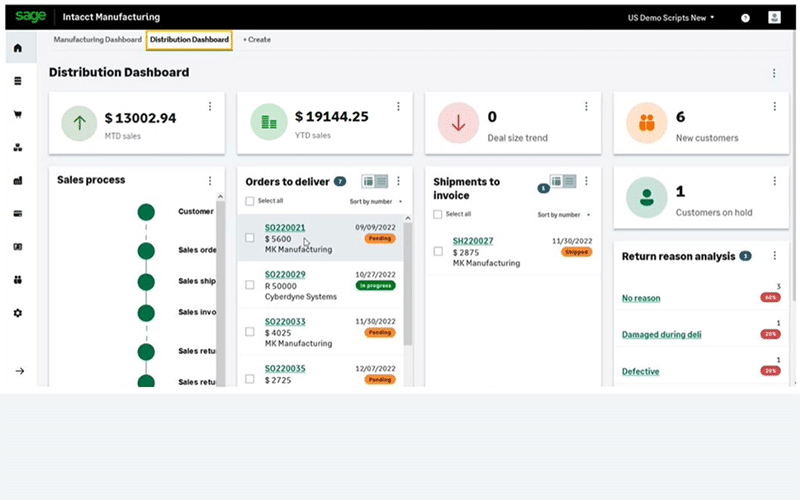Image resolution: width=800 pixels, height=500 pixels.
Task: Open sales order SO220035 link
Action: [285, 368]
